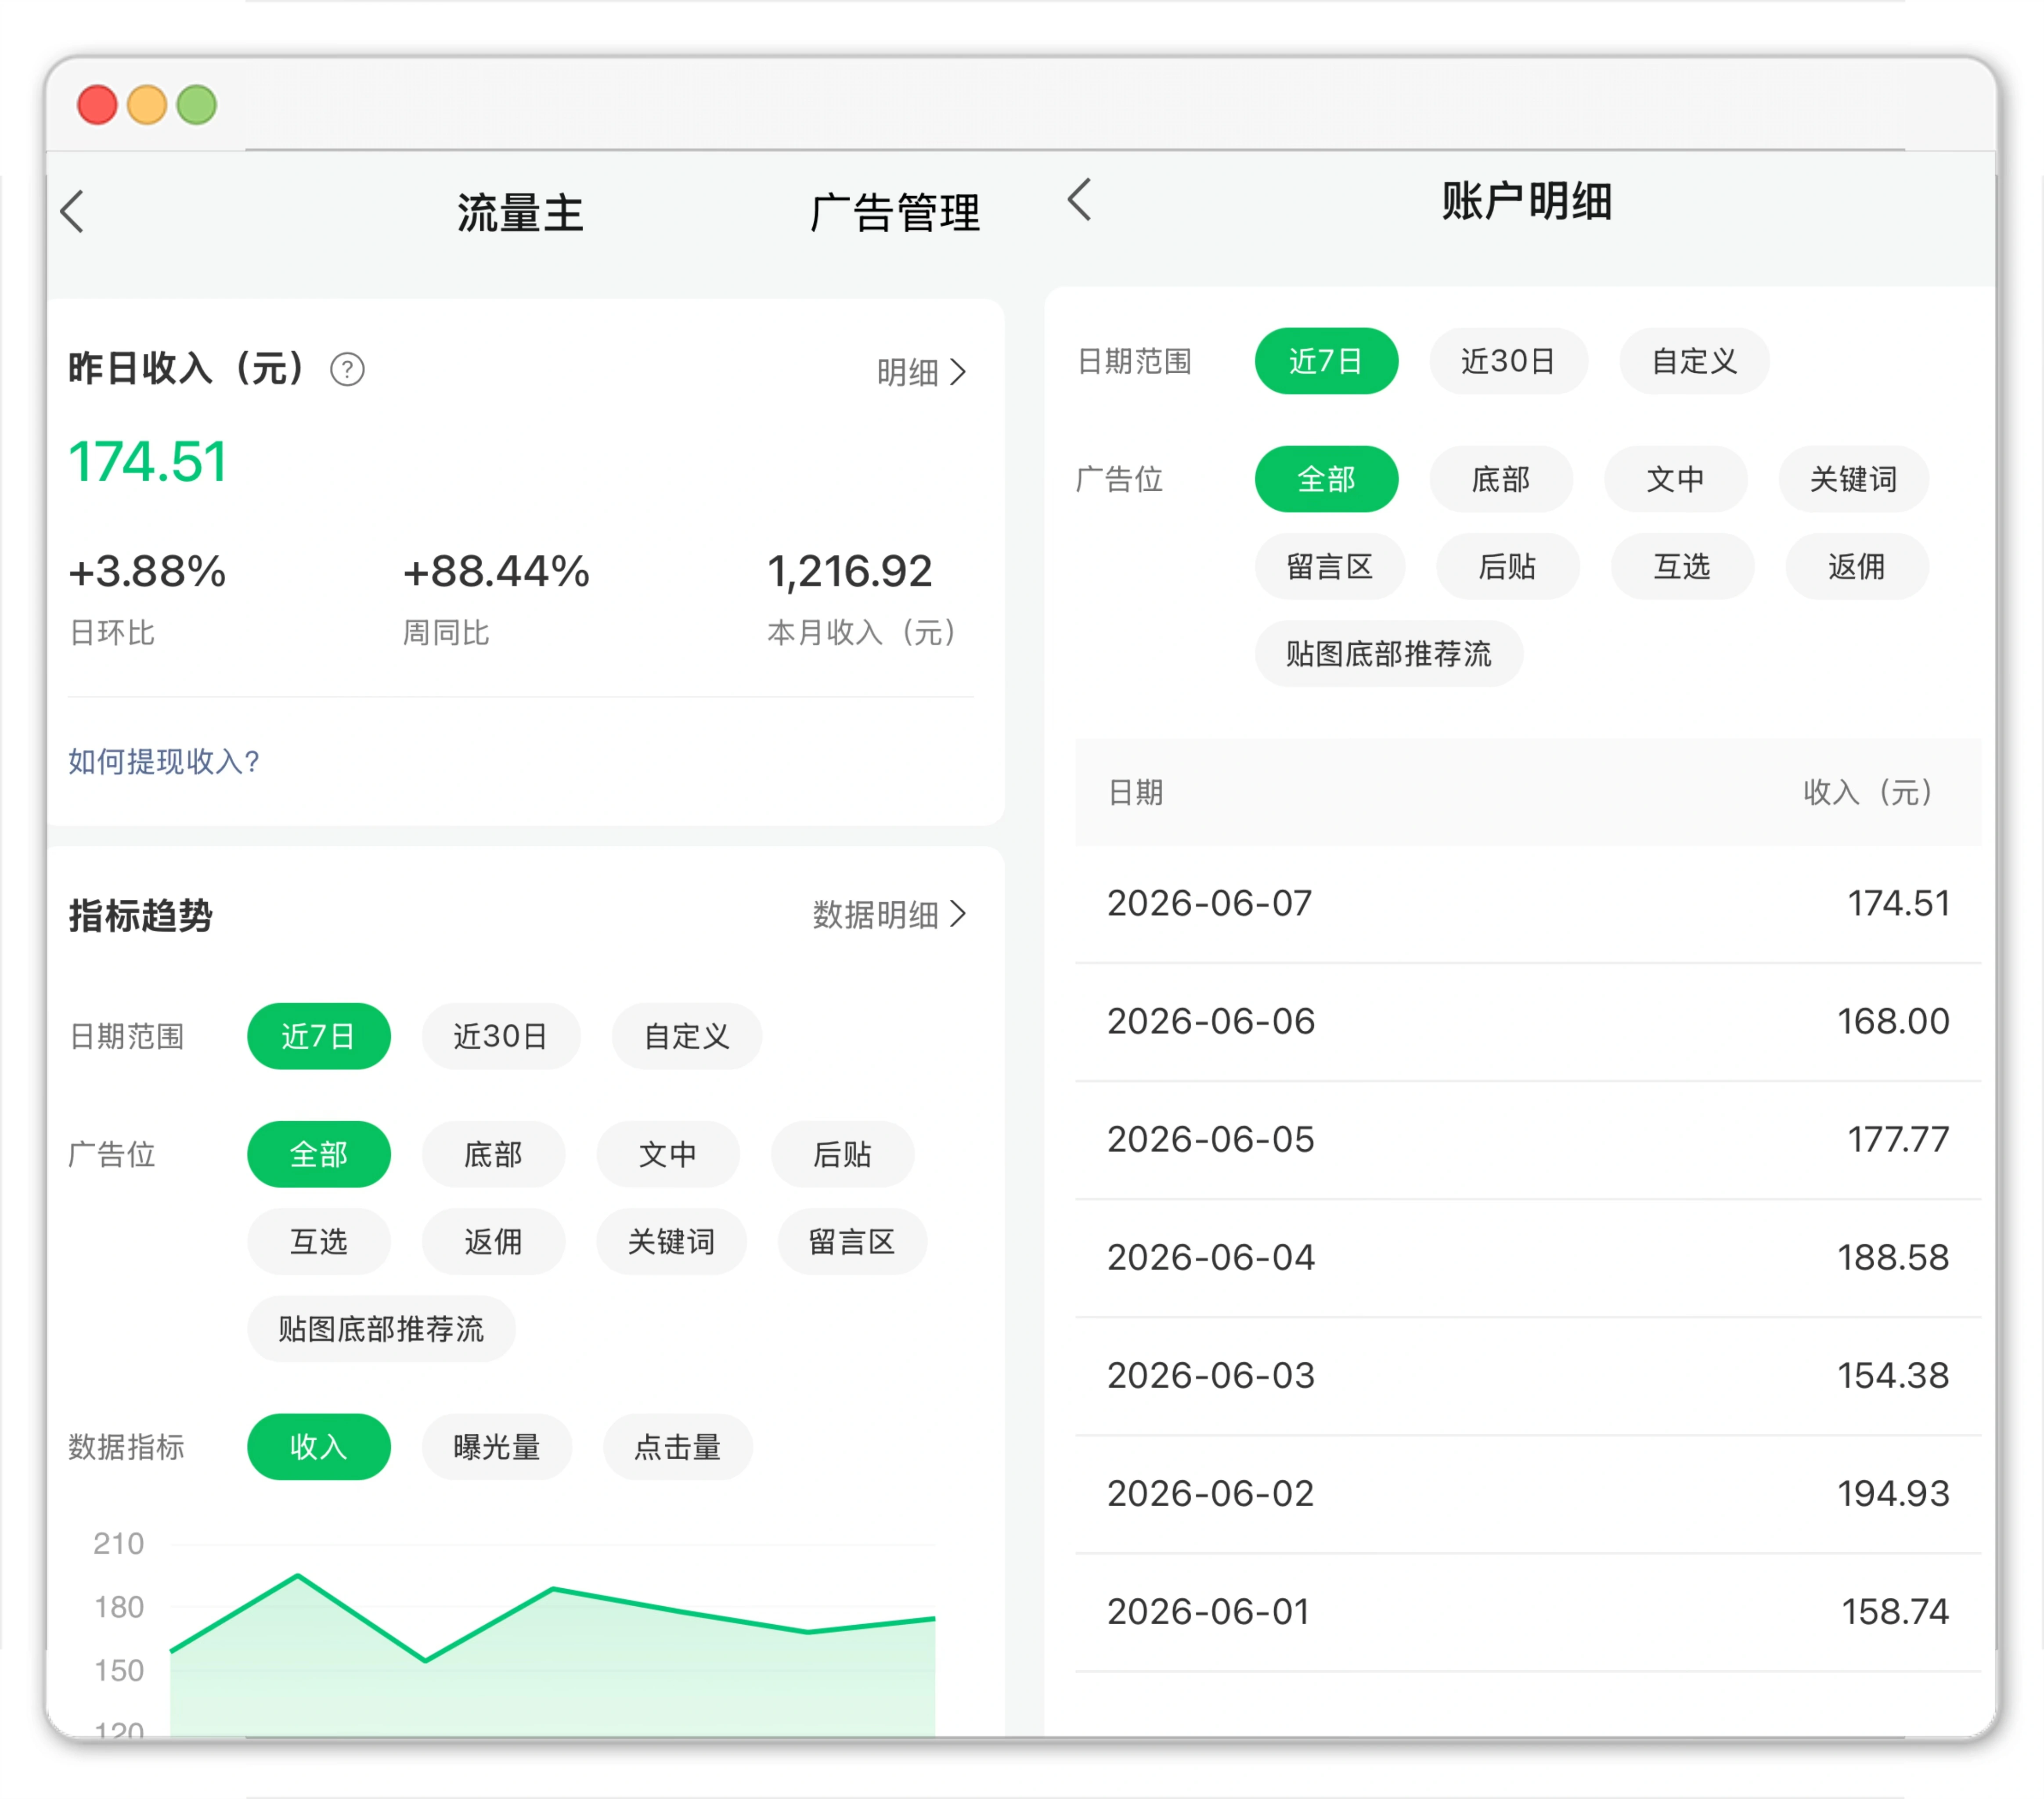Image resolution: width=2044 pixels, height=1799 pixels.
Task: Go back using the left panel back arrow
Action: 72,211
